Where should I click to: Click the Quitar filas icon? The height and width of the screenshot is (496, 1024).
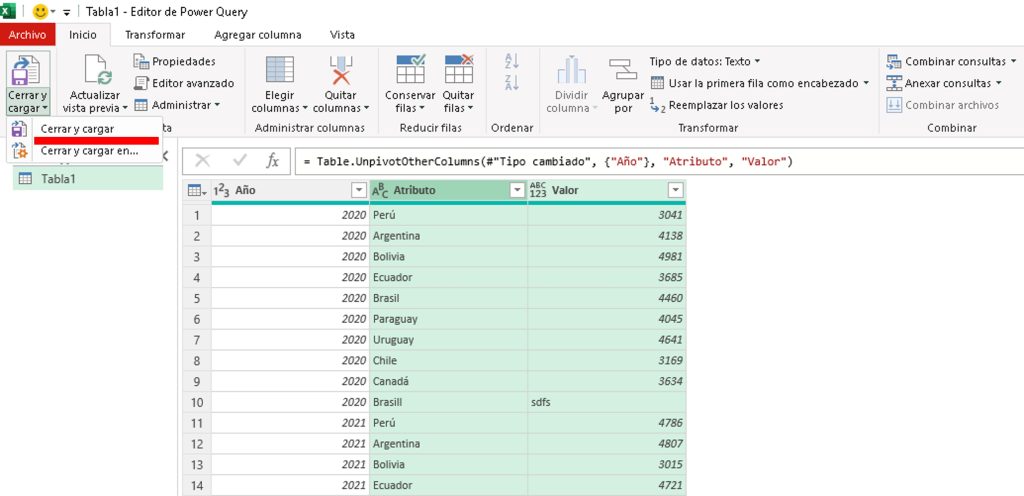(458, 69)
